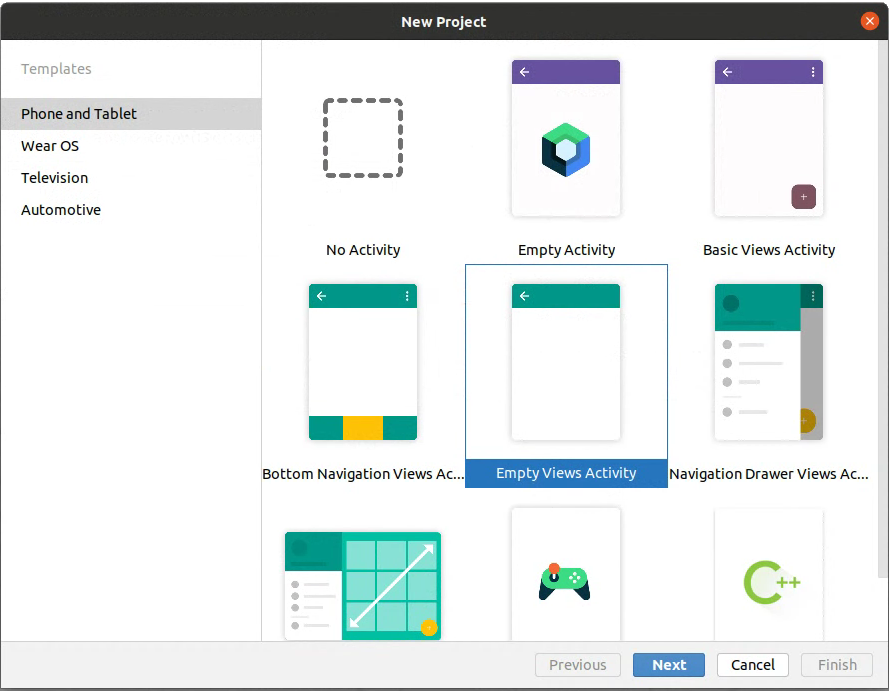Switch to Wear OS templates
This screenshot has width=889, height=691.
point(50,146)
